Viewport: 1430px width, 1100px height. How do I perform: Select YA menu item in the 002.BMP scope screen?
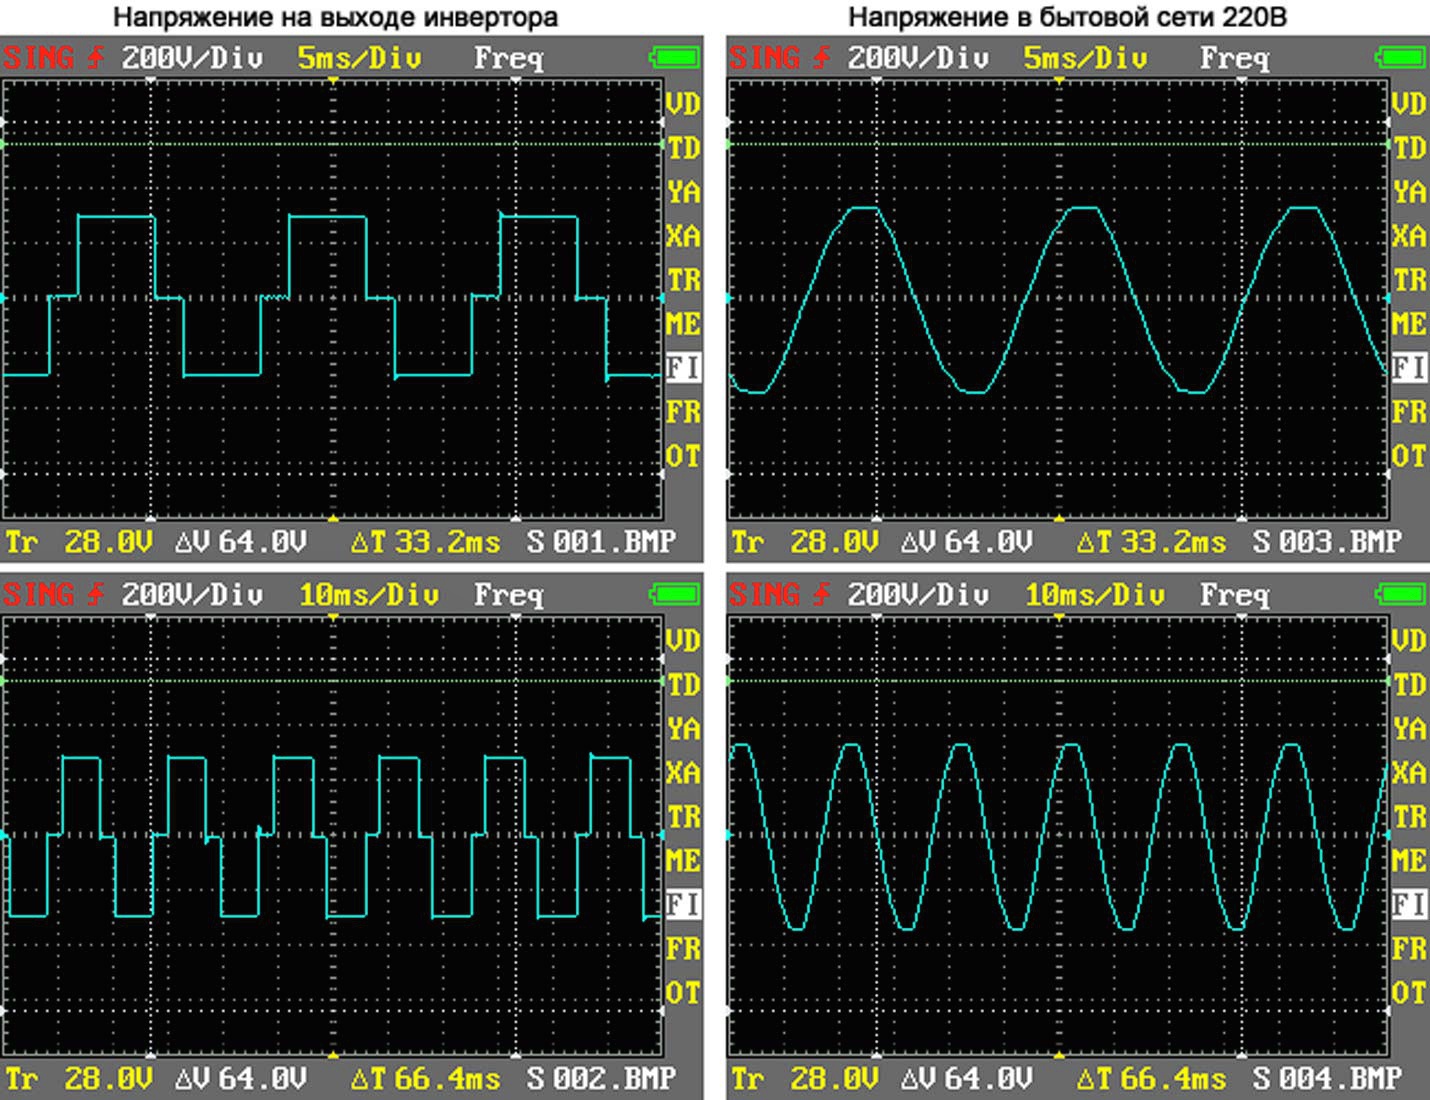pos(683,729)
